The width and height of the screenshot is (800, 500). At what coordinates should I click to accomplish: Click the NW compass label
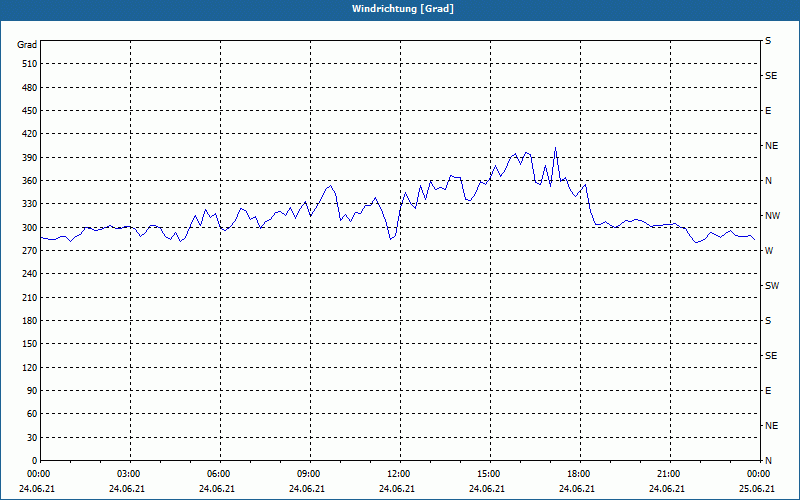coord(772,216)
